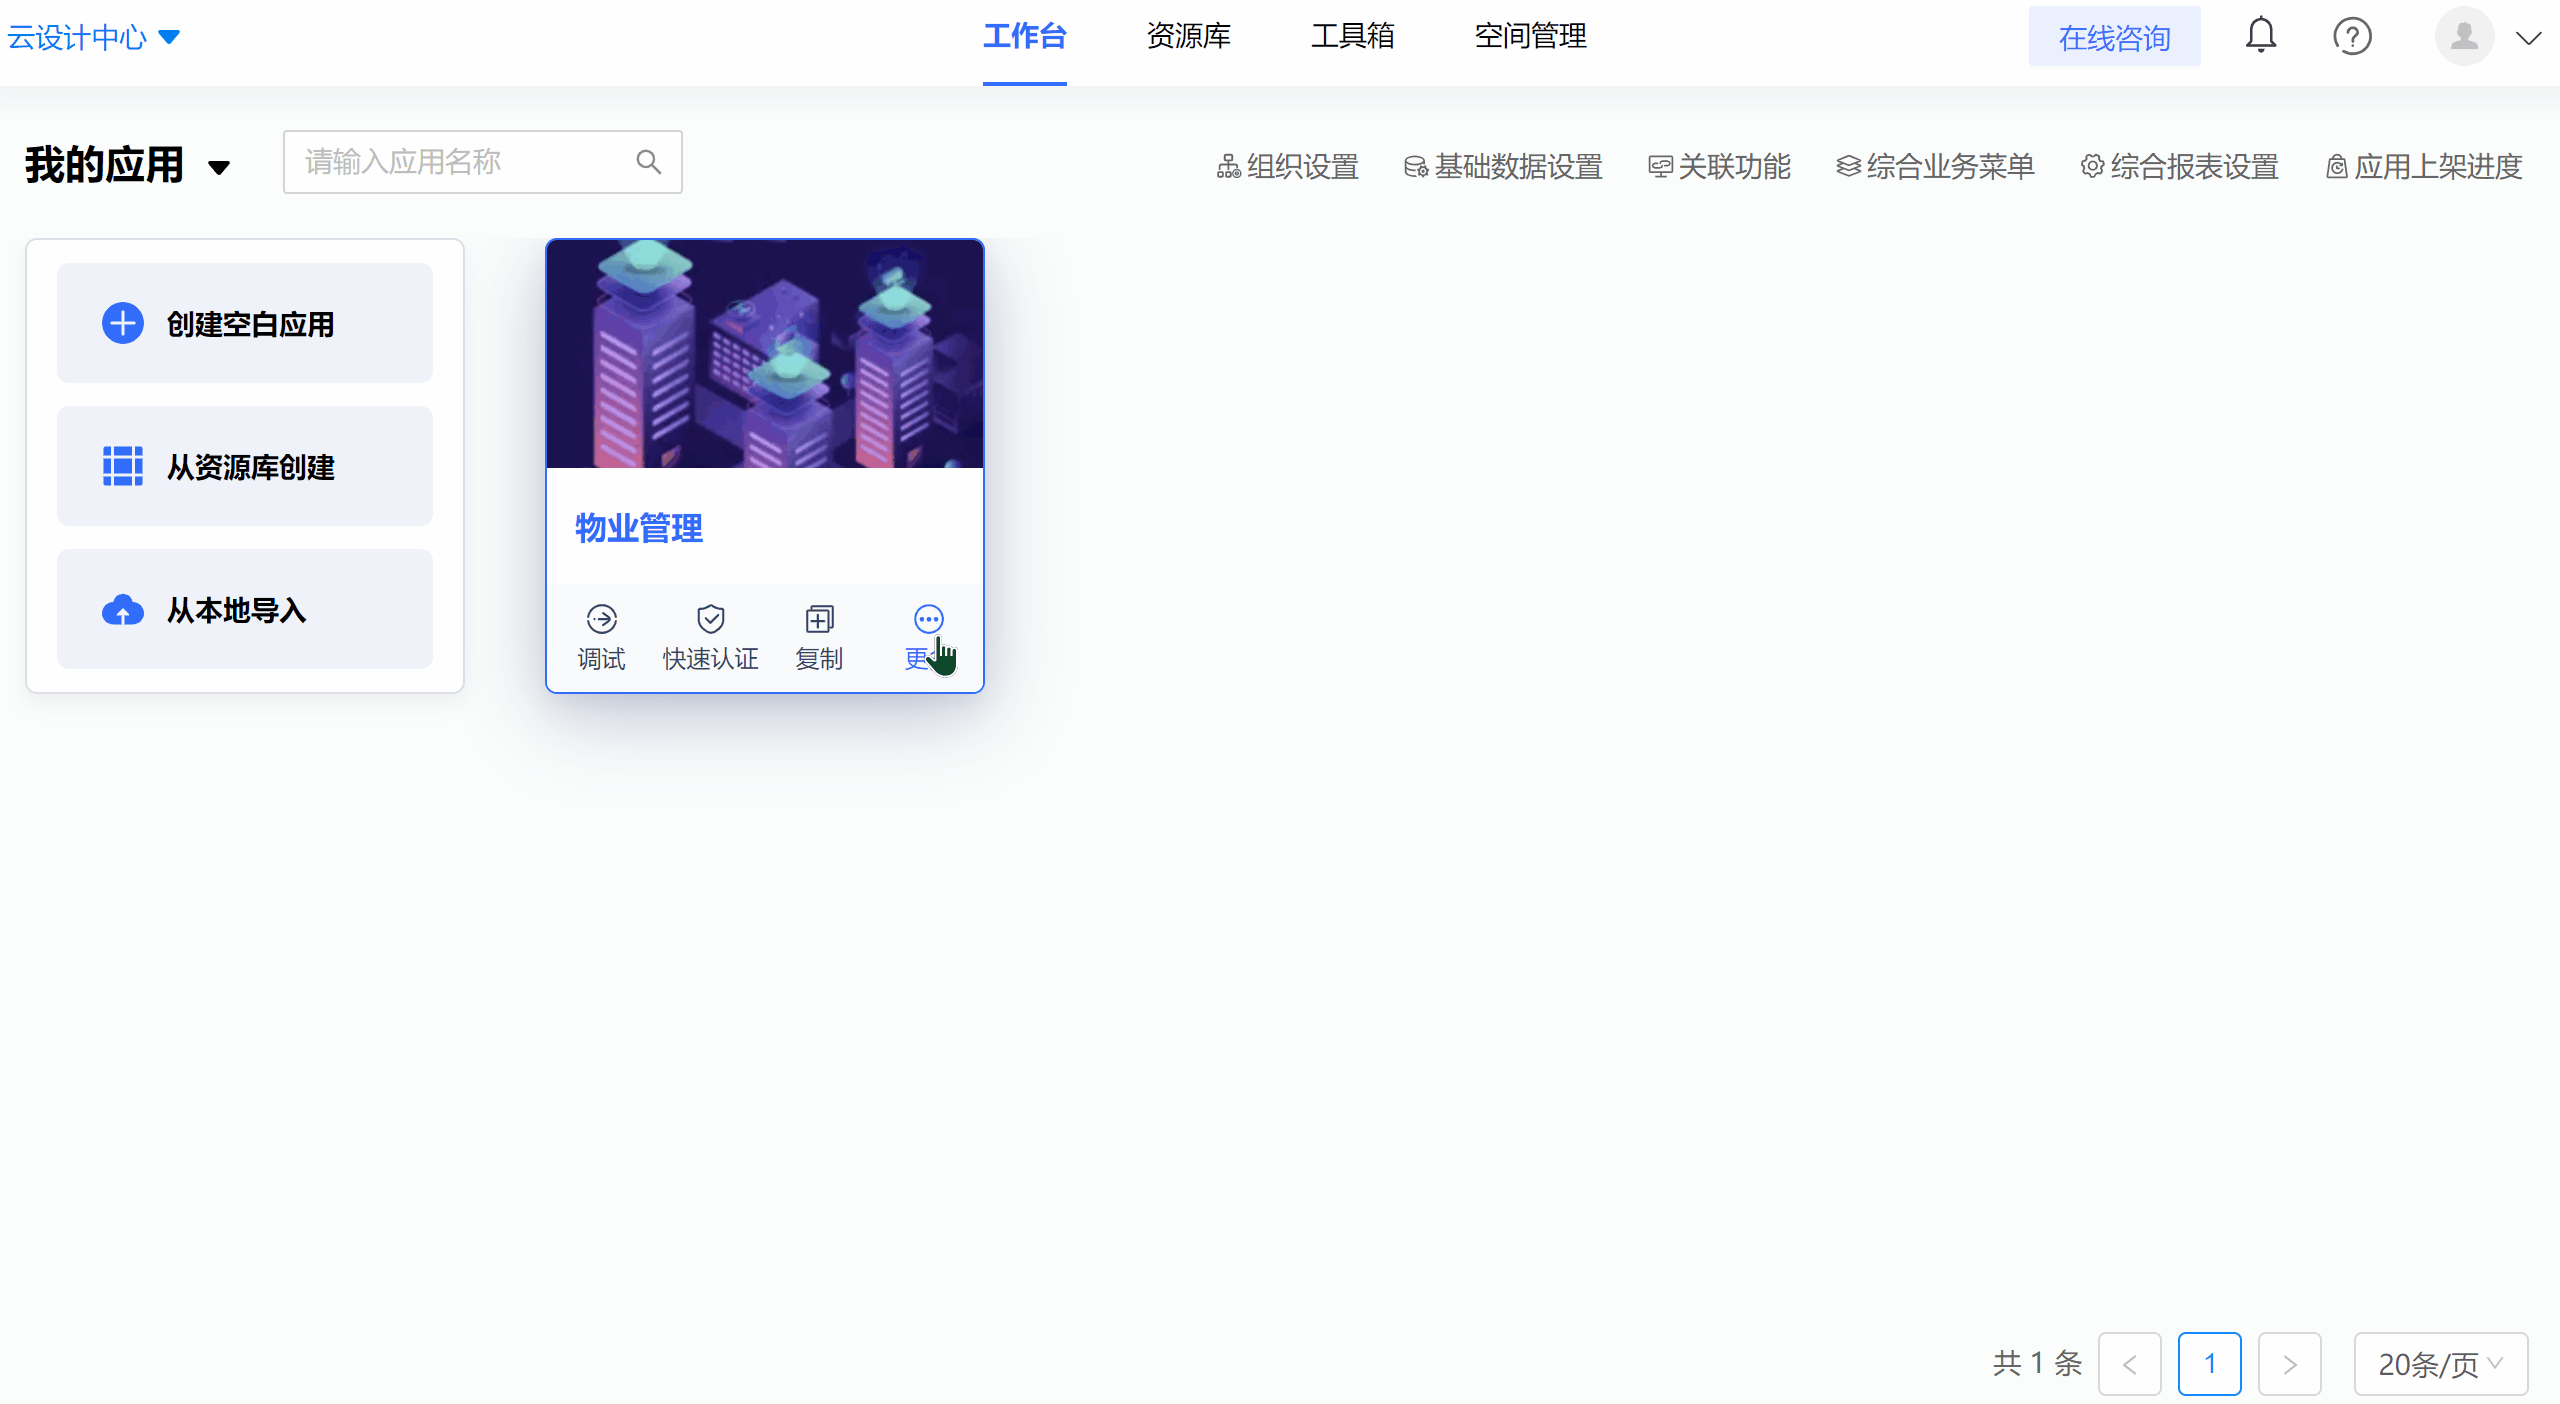The width and height of the screenshot is (2560, 1404).
Task: Click the 我的应用 heading
Action: [x=105, y=165]
